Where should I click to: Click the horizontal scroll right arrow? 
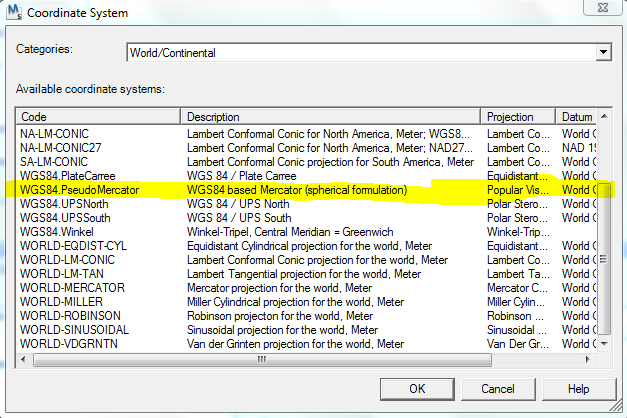(x=587, y=360)
